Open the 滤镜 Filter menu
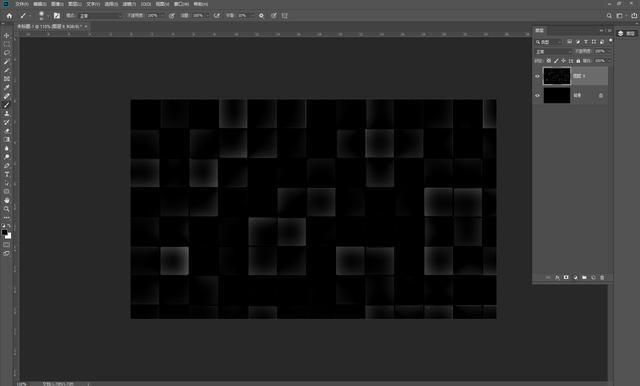The height and width of the screenshot is (386, 640). click(x=129, y=4)
